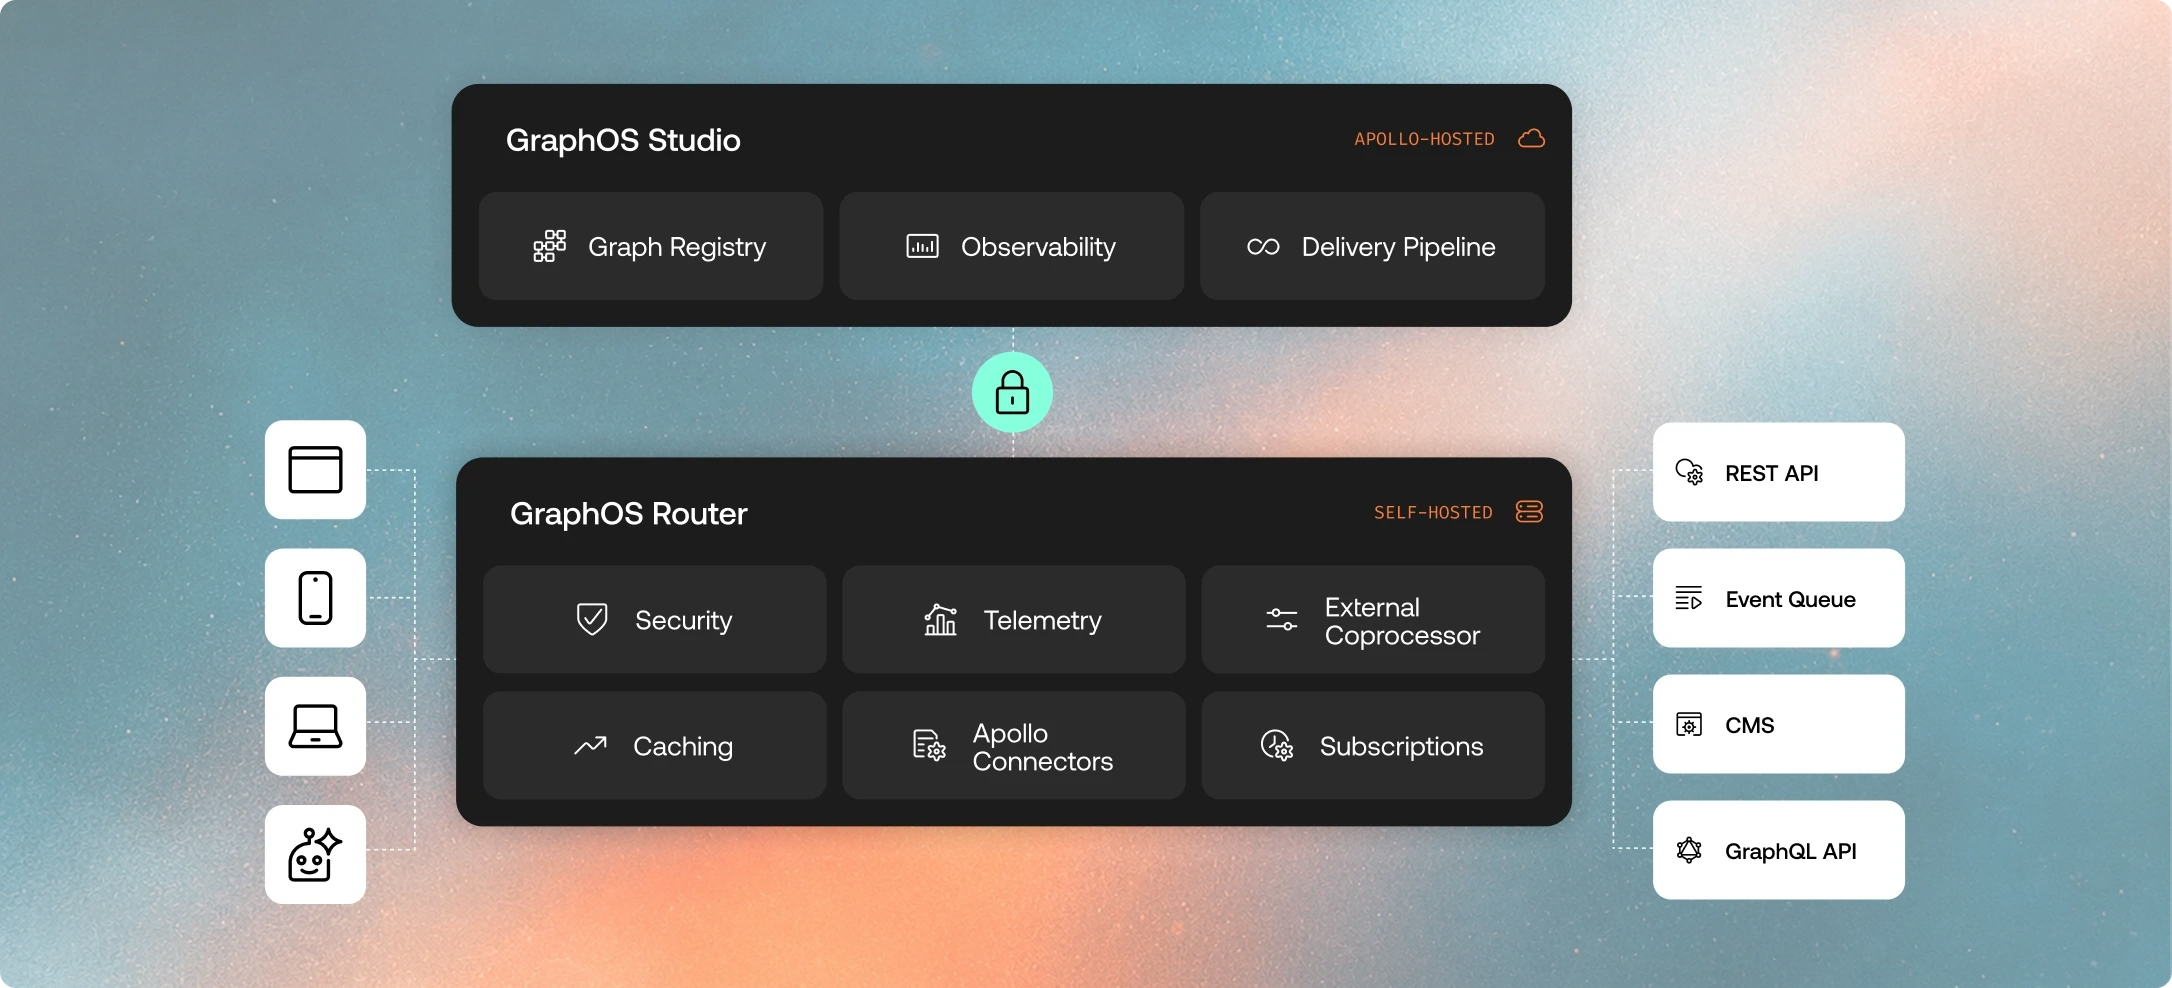The image size is (2172, 988).
Task: Click the External Coprocessor sliders icon
Action: (1281, 619)
